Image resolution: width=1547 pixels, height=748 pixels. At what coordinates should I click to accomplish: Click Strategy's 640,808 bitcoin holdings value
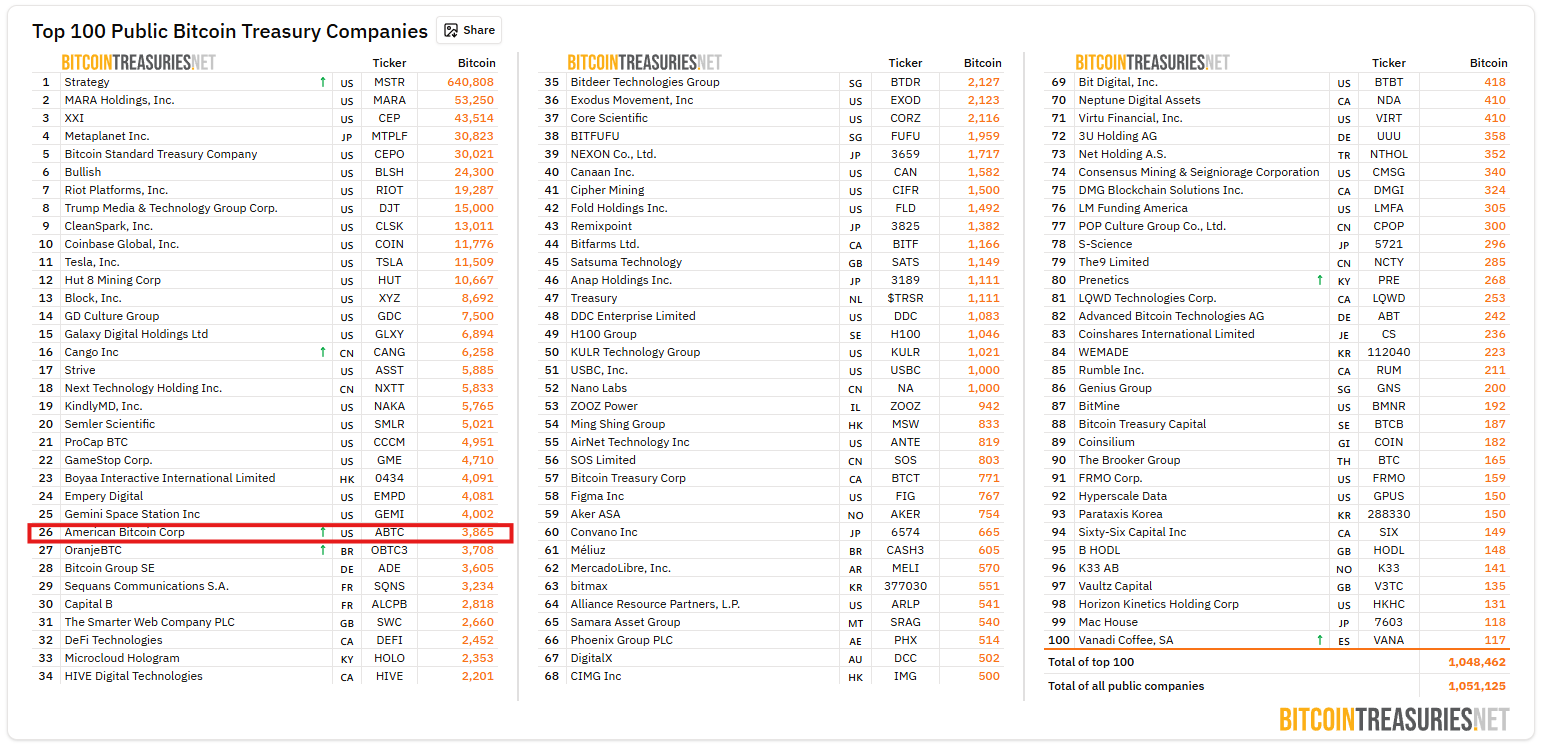470,82
